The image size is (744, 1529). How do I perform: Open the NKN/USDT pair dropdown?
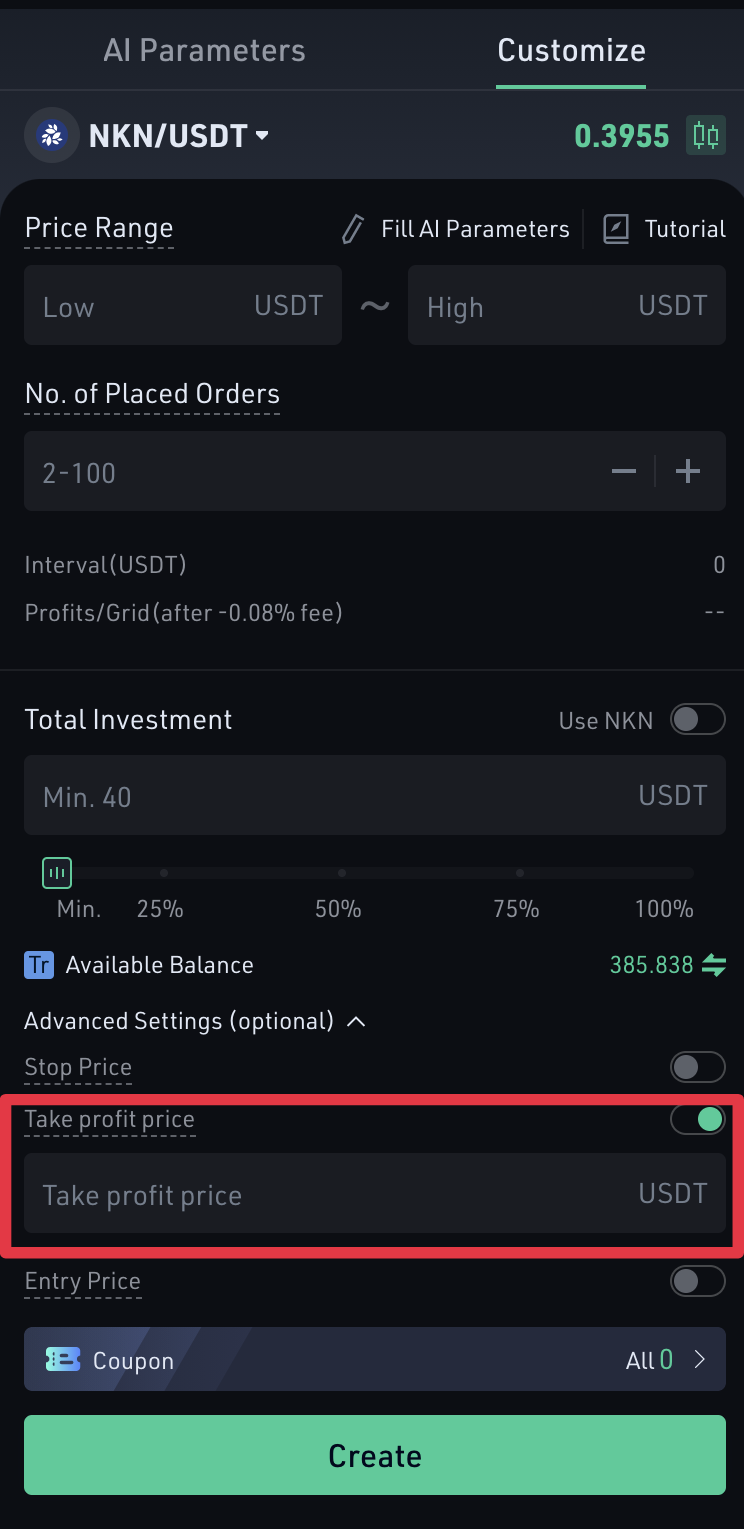pos(179,135)
